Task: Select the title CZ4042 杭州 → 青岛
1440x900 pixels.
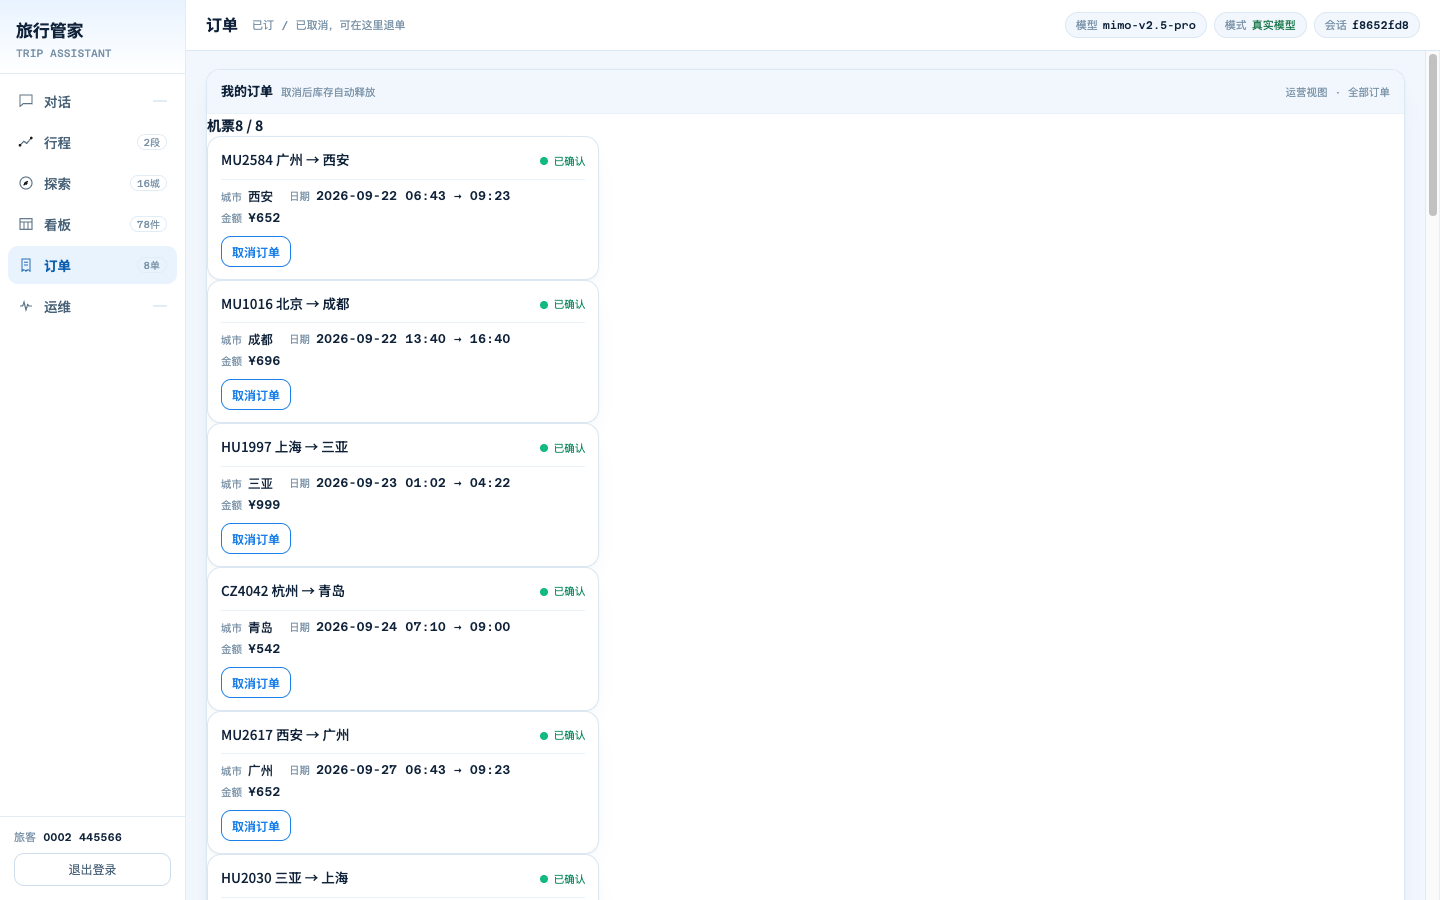Action: [283, 591]
